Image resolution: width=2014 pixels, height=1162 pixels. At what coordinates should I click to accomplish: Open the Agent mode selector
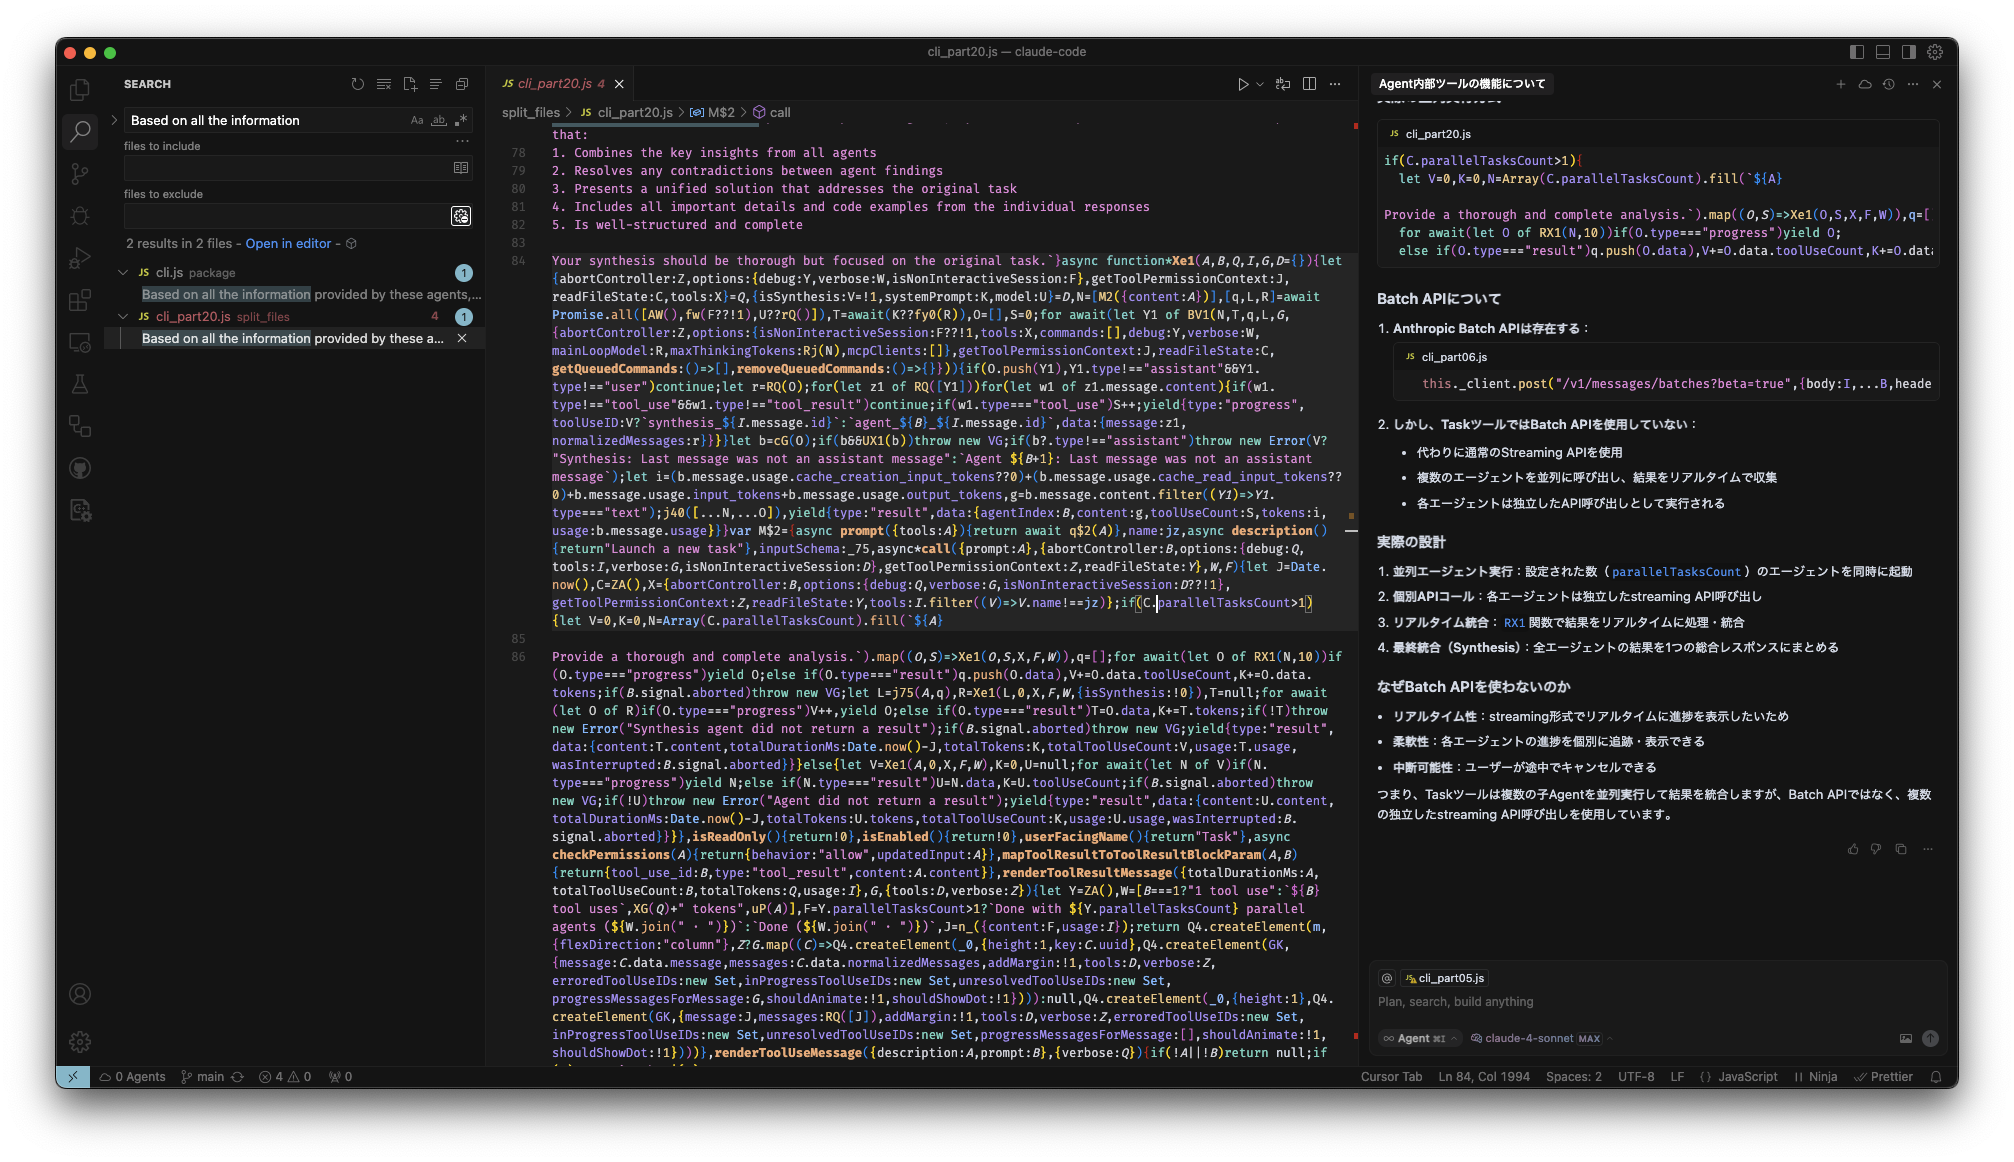click(1420, 1038)
